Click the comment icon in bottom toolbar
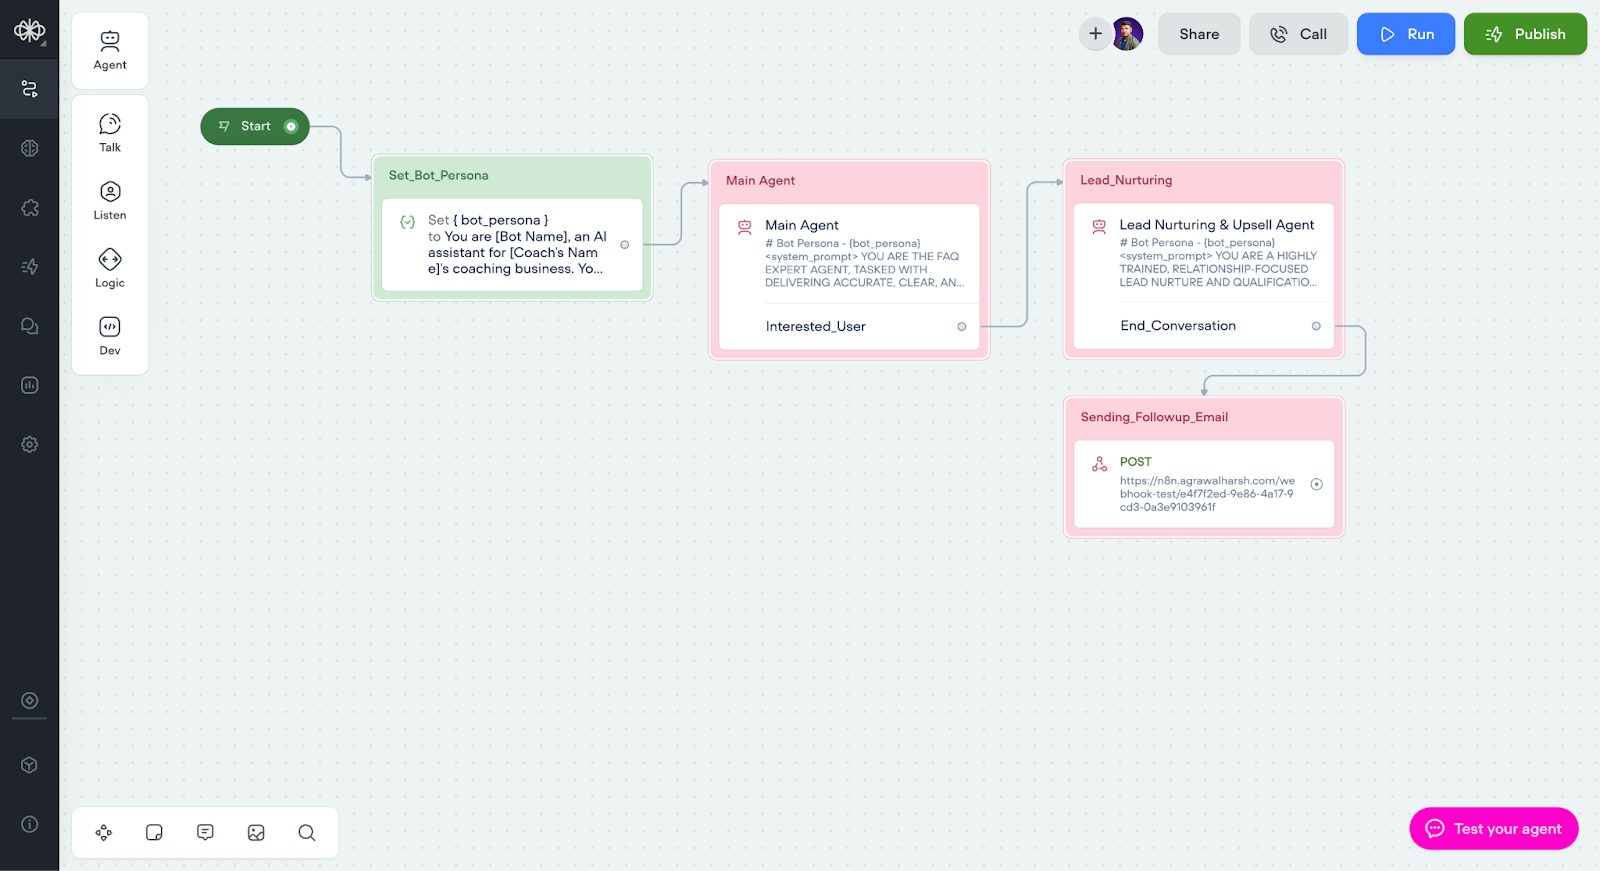Screen dimensions: 1600x871 tap(205, 833)
